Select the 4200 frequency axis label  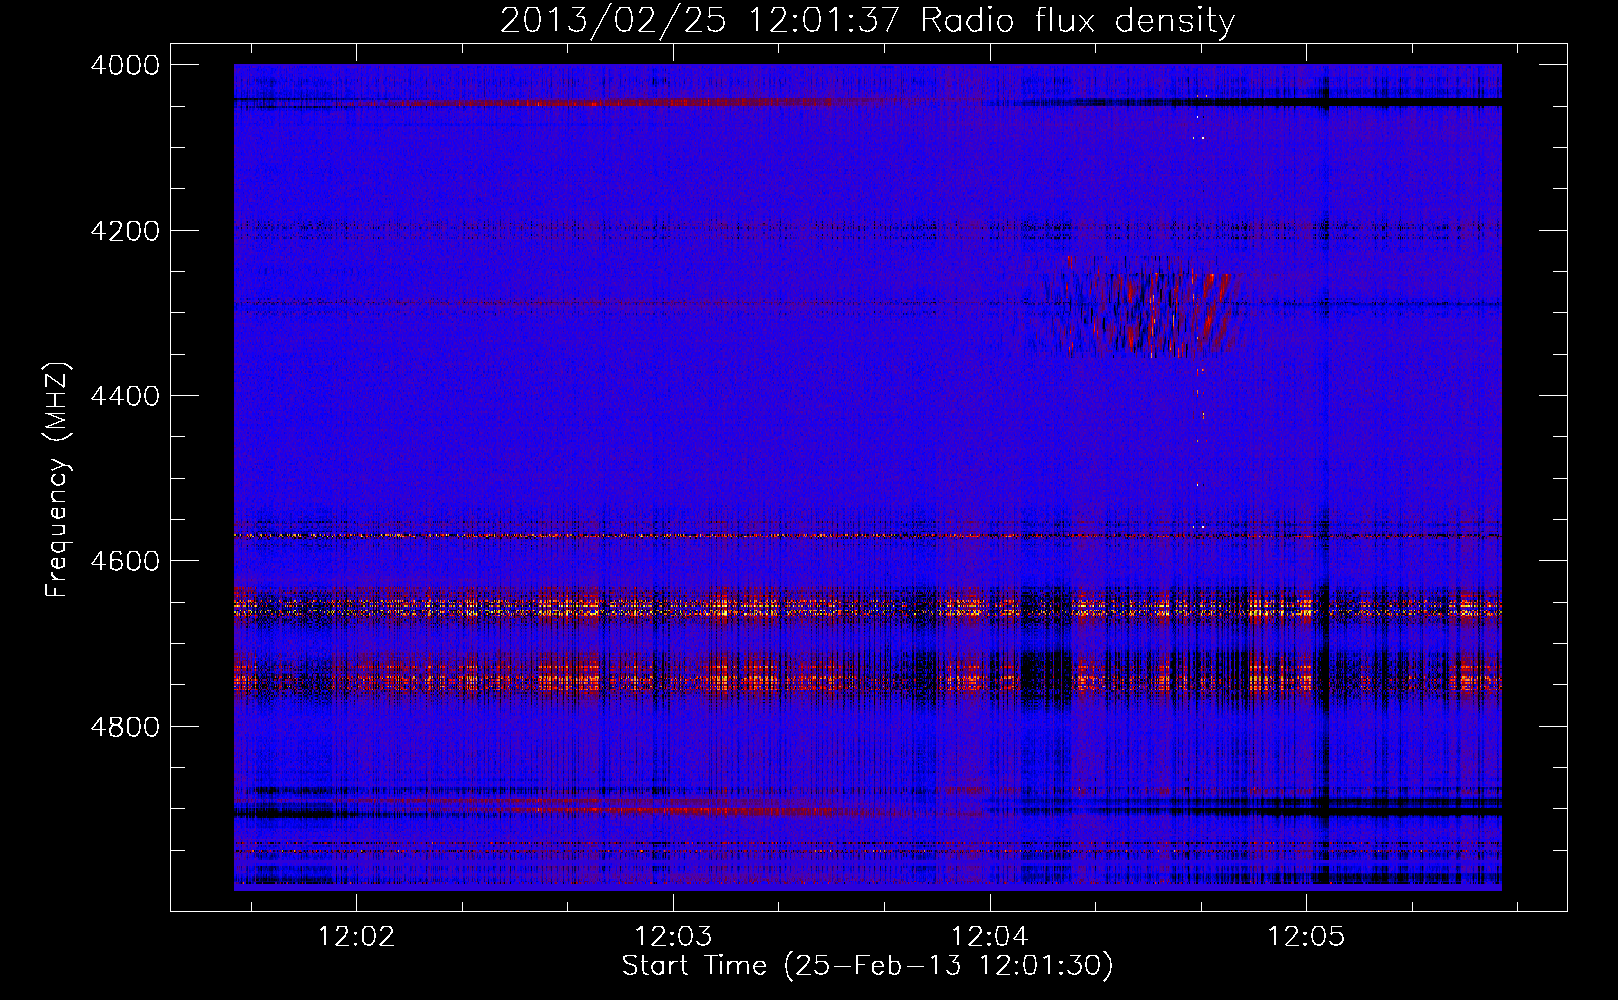[125, 231]
